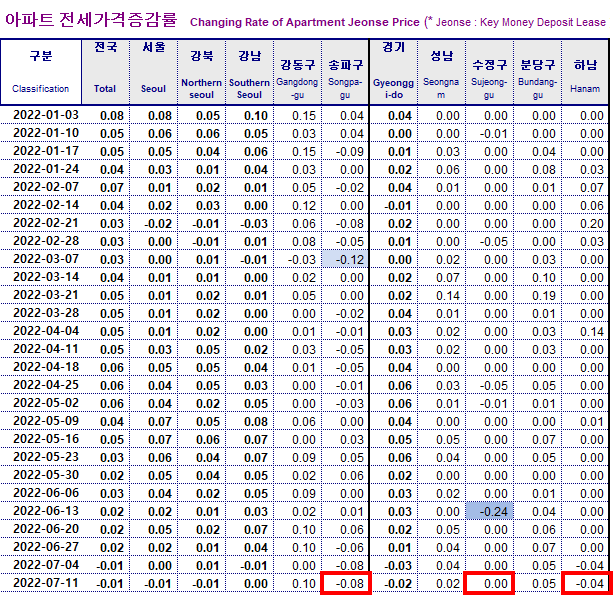The width and height of the screenshot is (613, 595).
Task: Select the 송파구 Songpa-gu column header
Action: pyautogui.click(x=345, y=72)
